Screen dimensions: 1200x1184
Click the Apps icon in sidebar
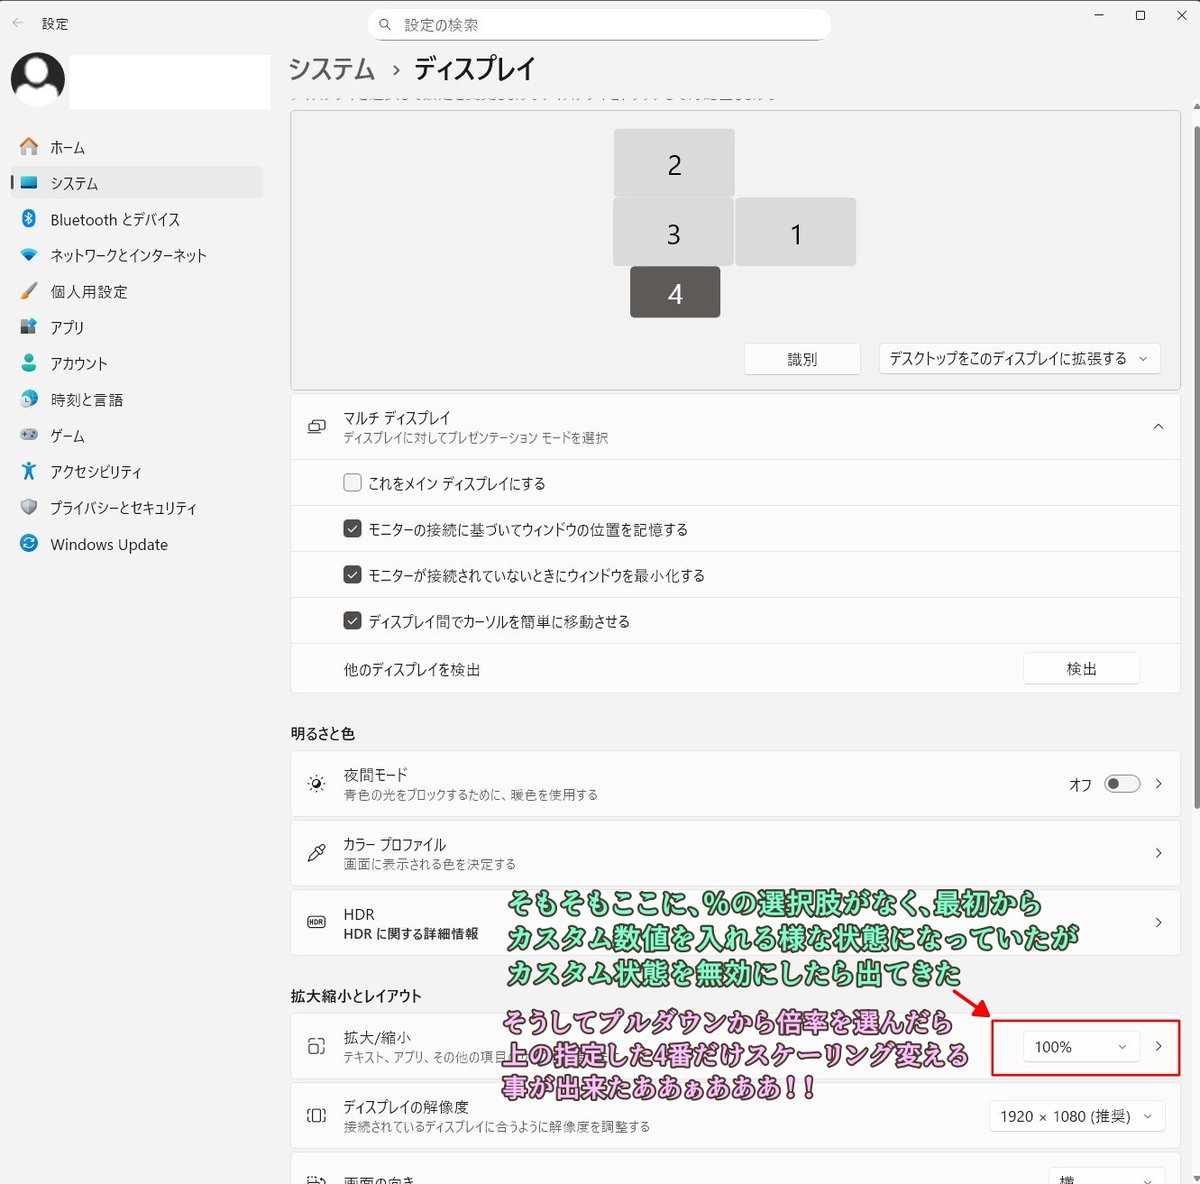coord(29,327)
